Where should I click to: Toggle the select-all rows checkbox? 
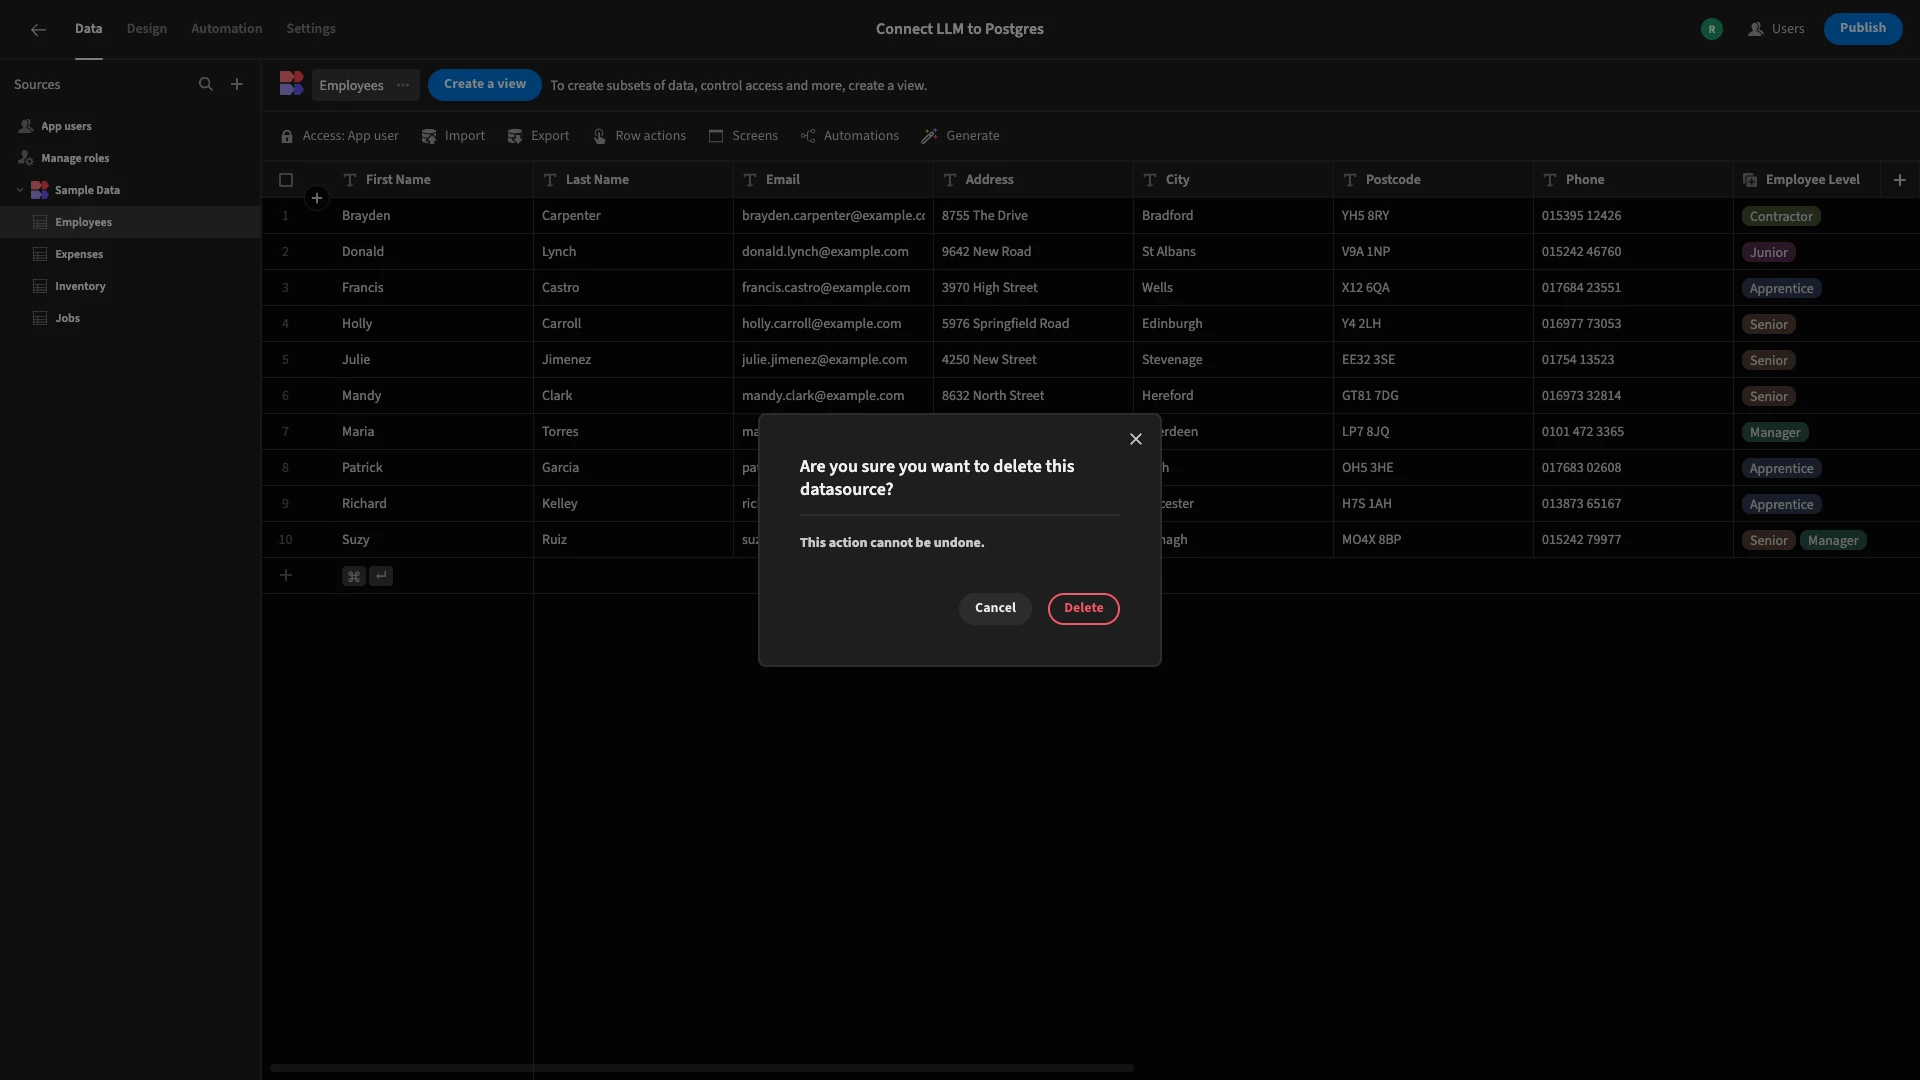click(x=286, y=180)
